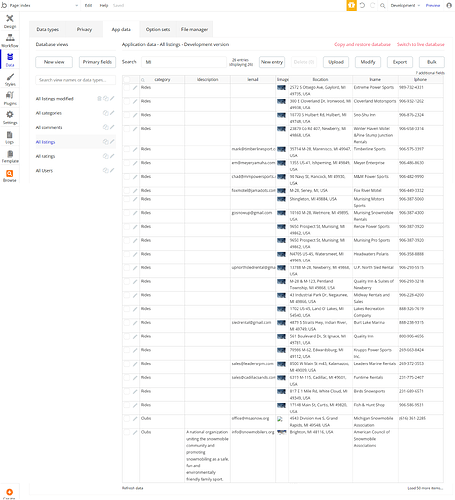
Task: Switch to the Option sets tab
Action: pos(158,29)
